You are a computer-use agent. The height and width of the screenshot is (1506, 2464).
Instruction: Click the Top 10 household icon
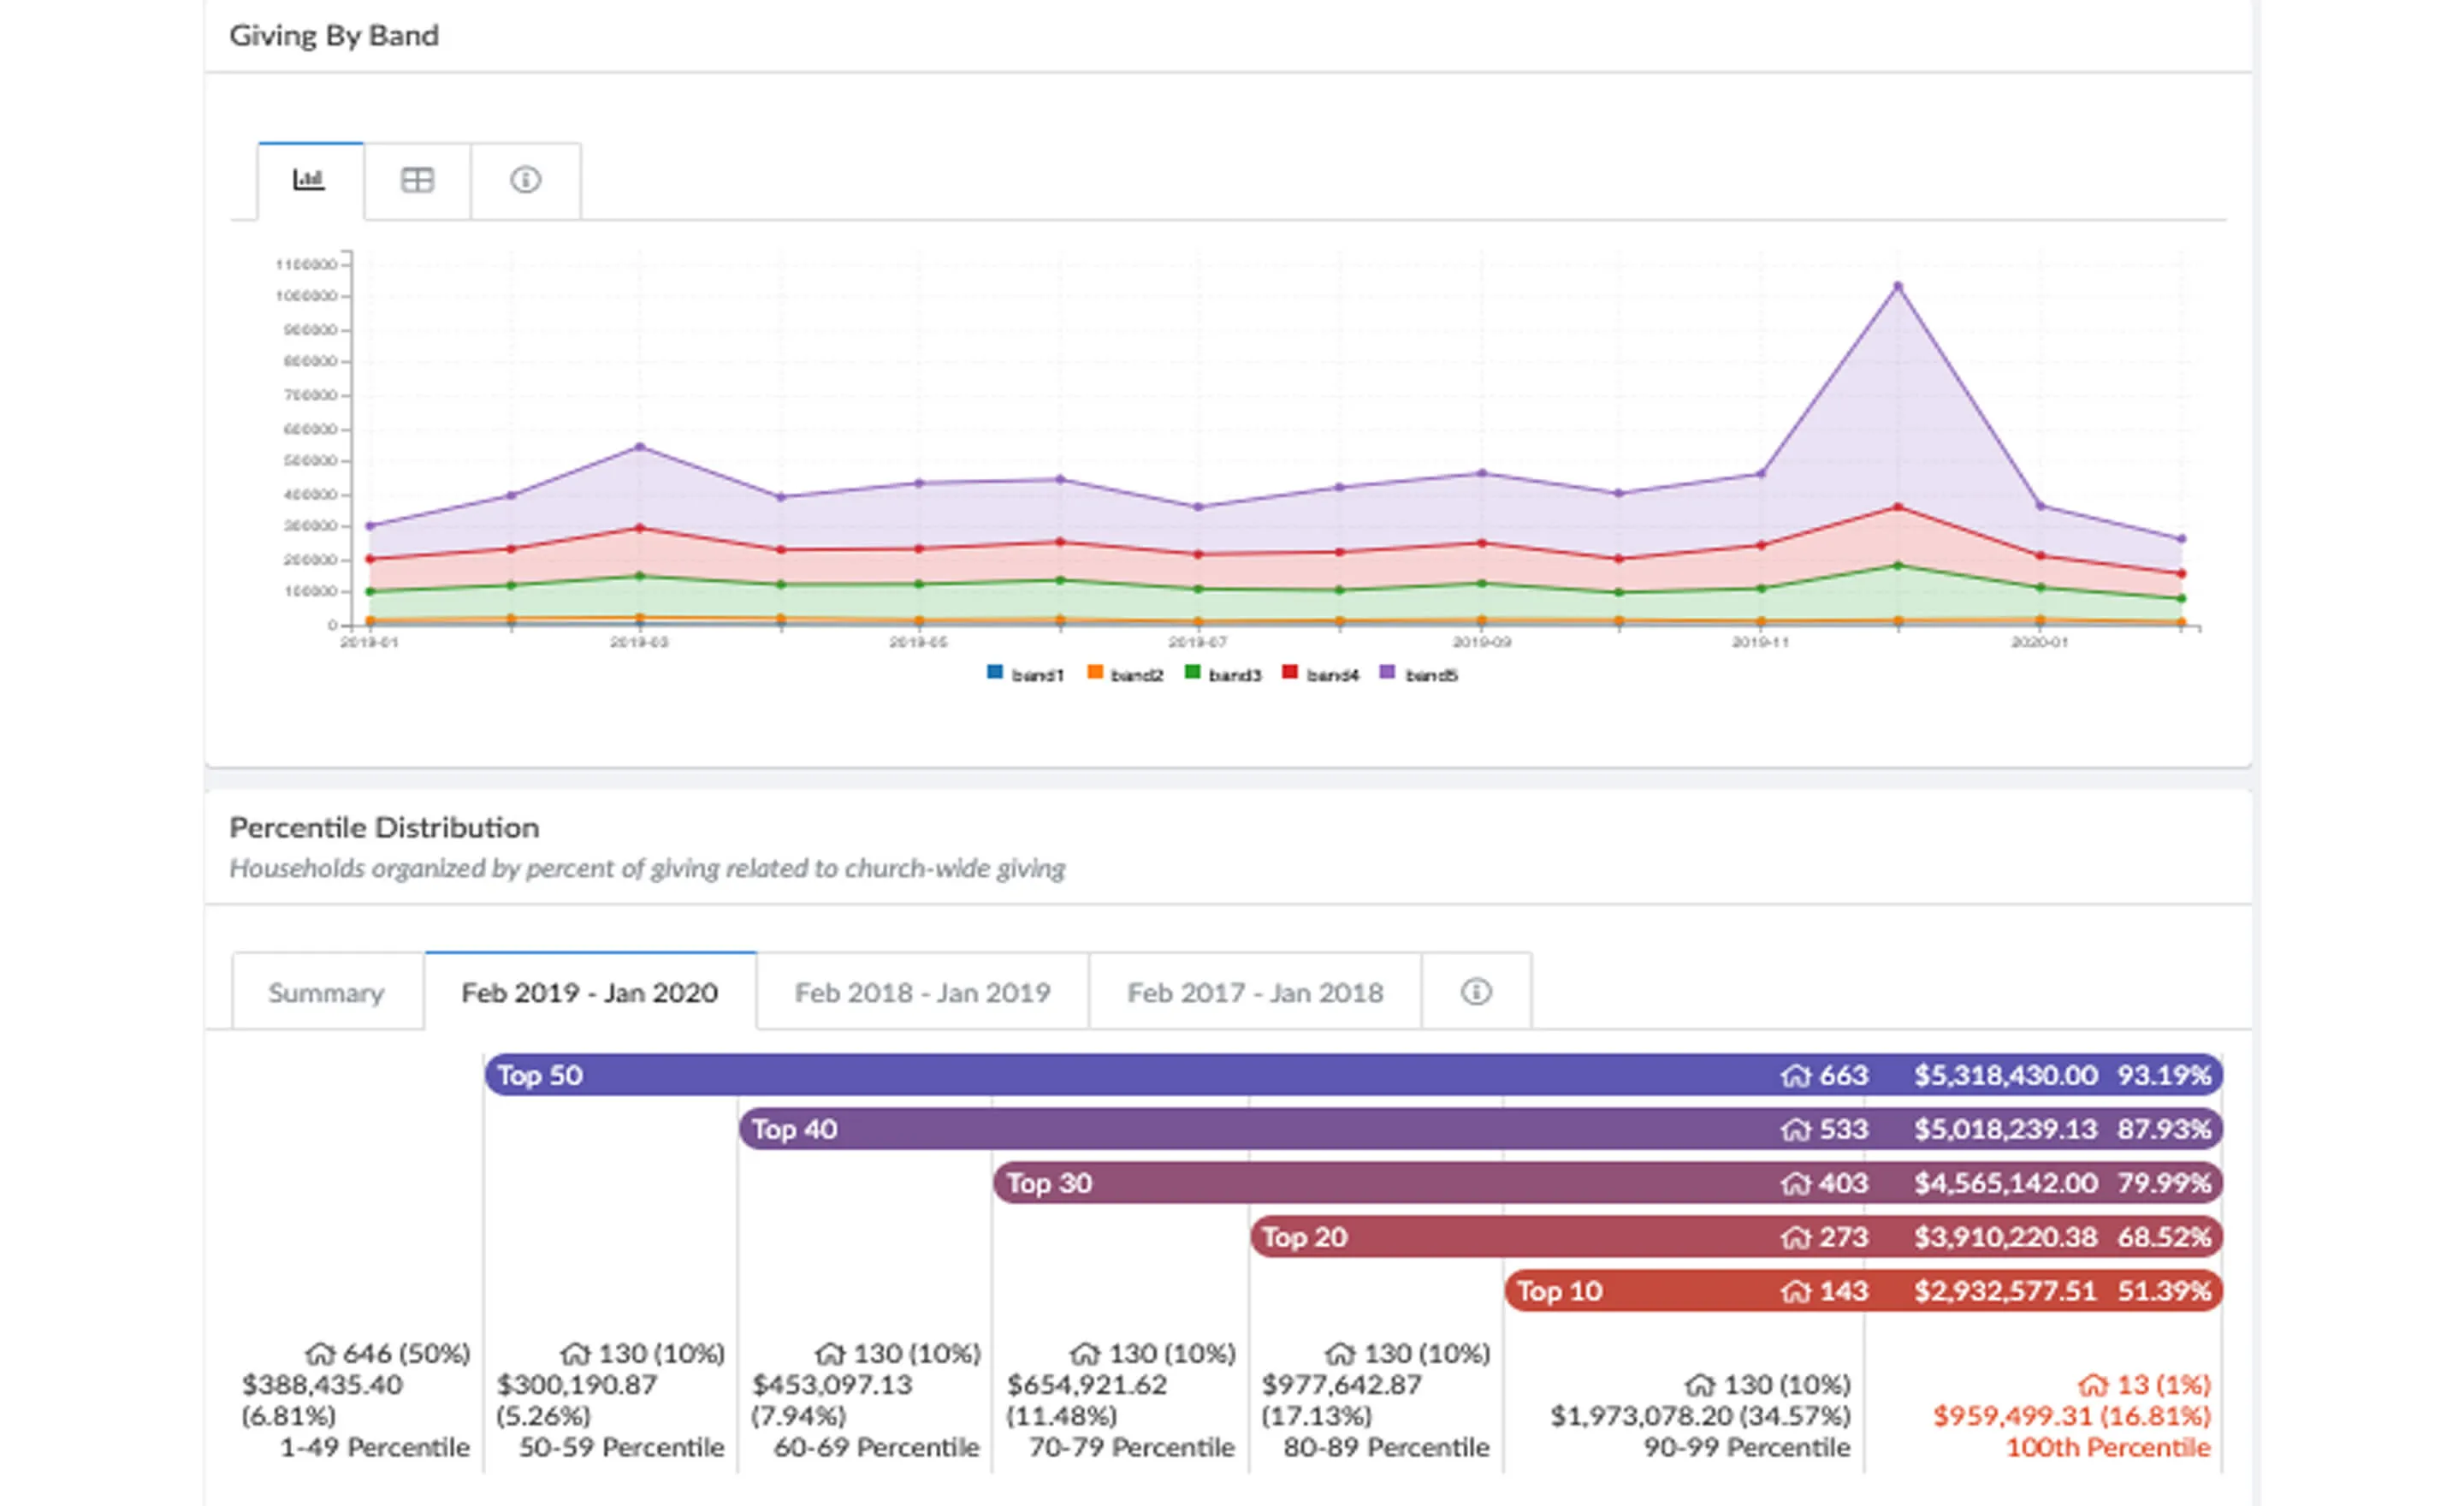click(1795, 1292)
